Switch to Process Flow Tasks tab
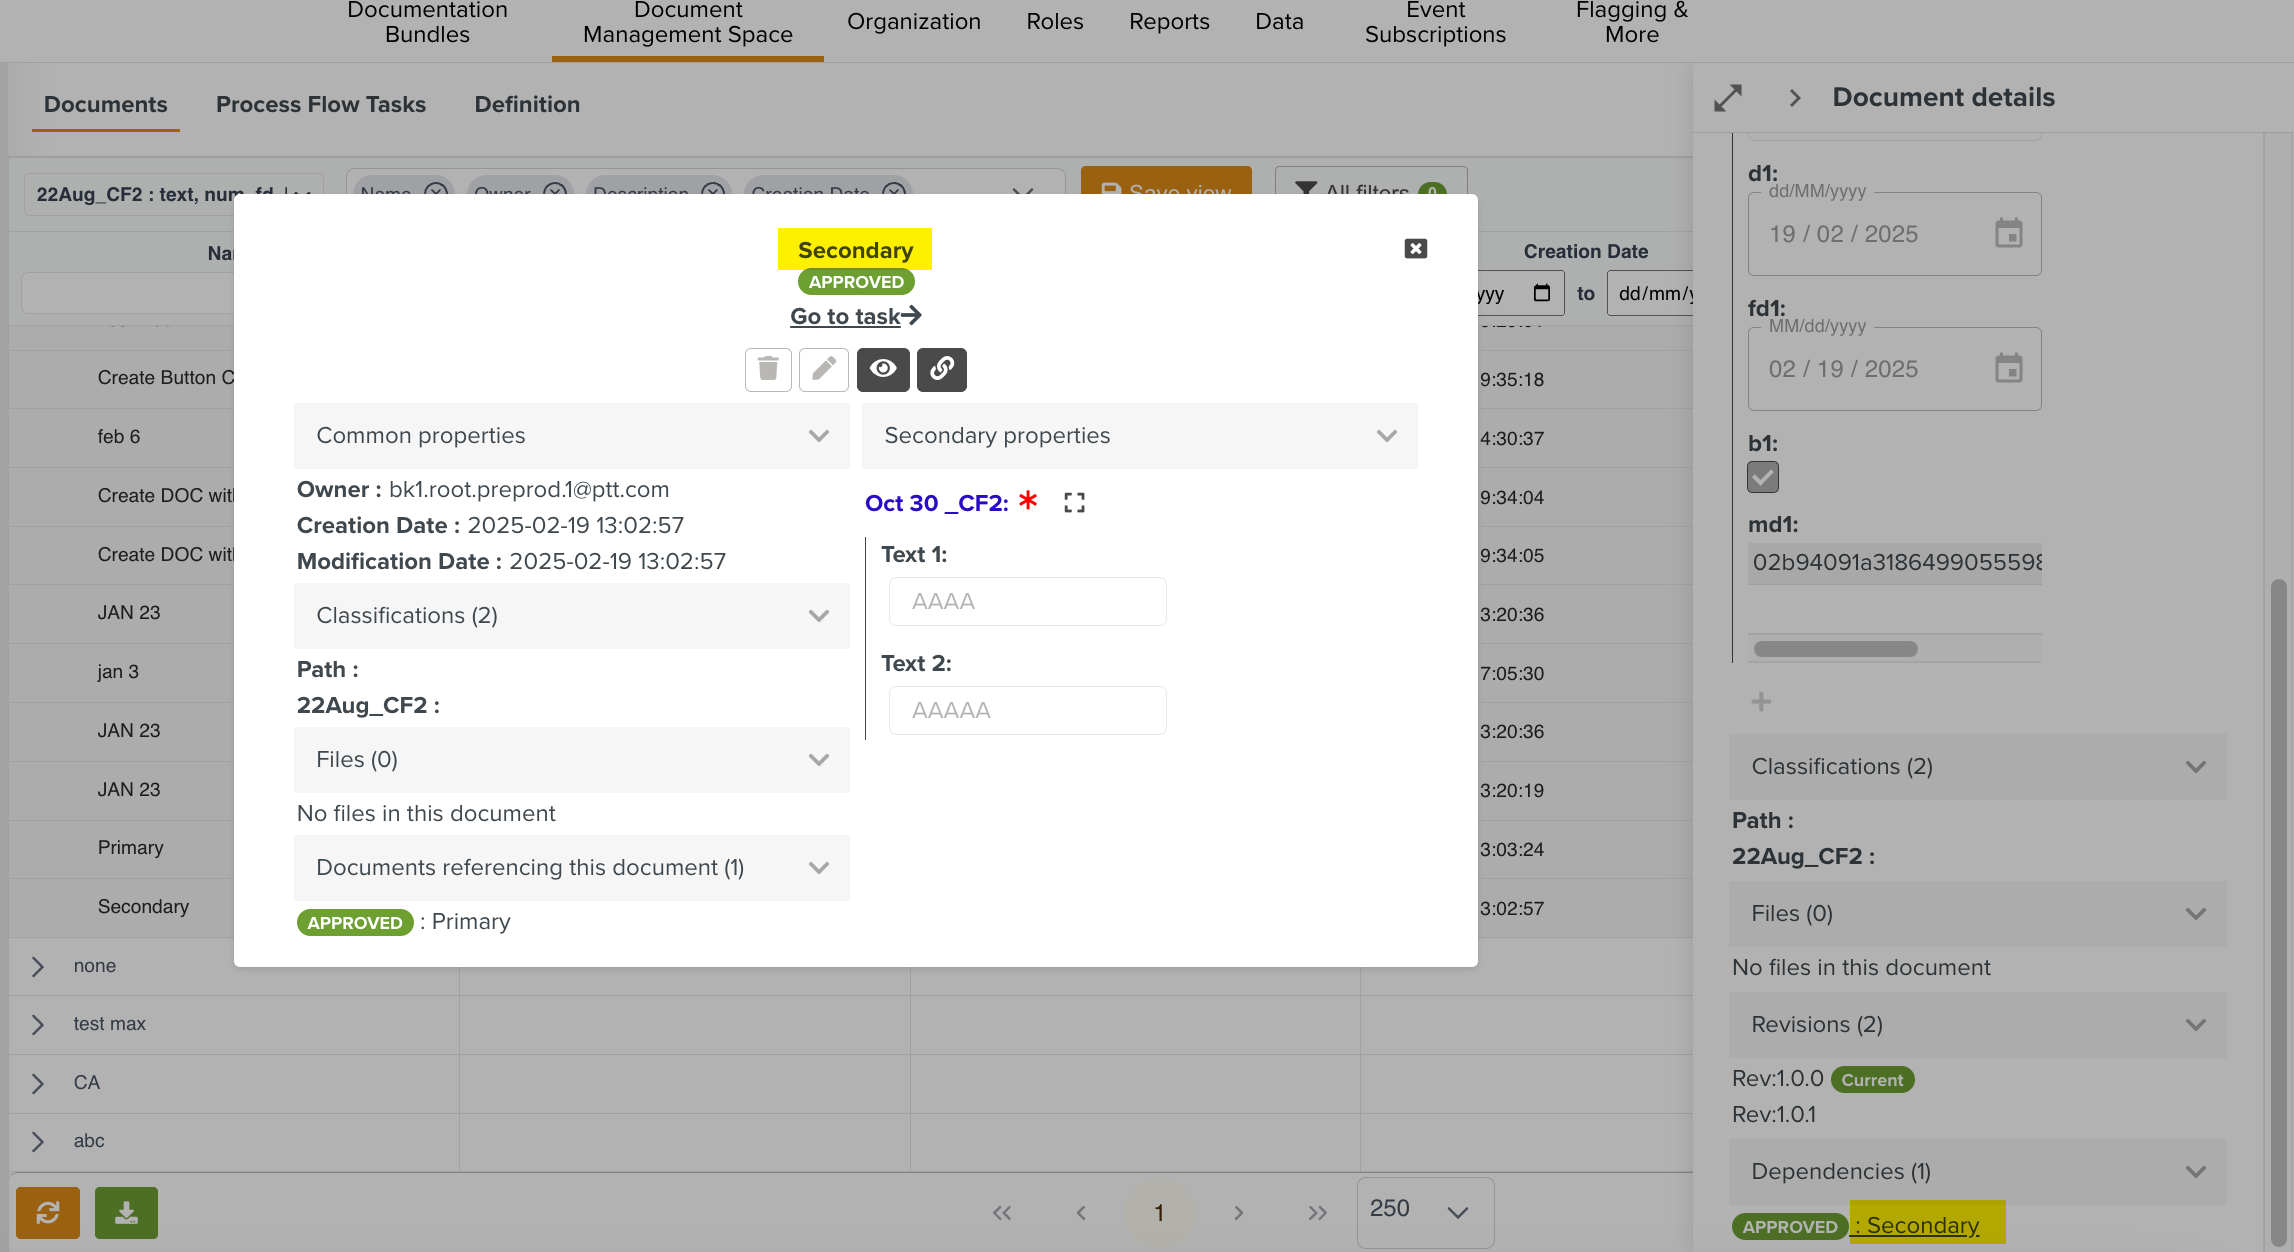 point(320,104)
